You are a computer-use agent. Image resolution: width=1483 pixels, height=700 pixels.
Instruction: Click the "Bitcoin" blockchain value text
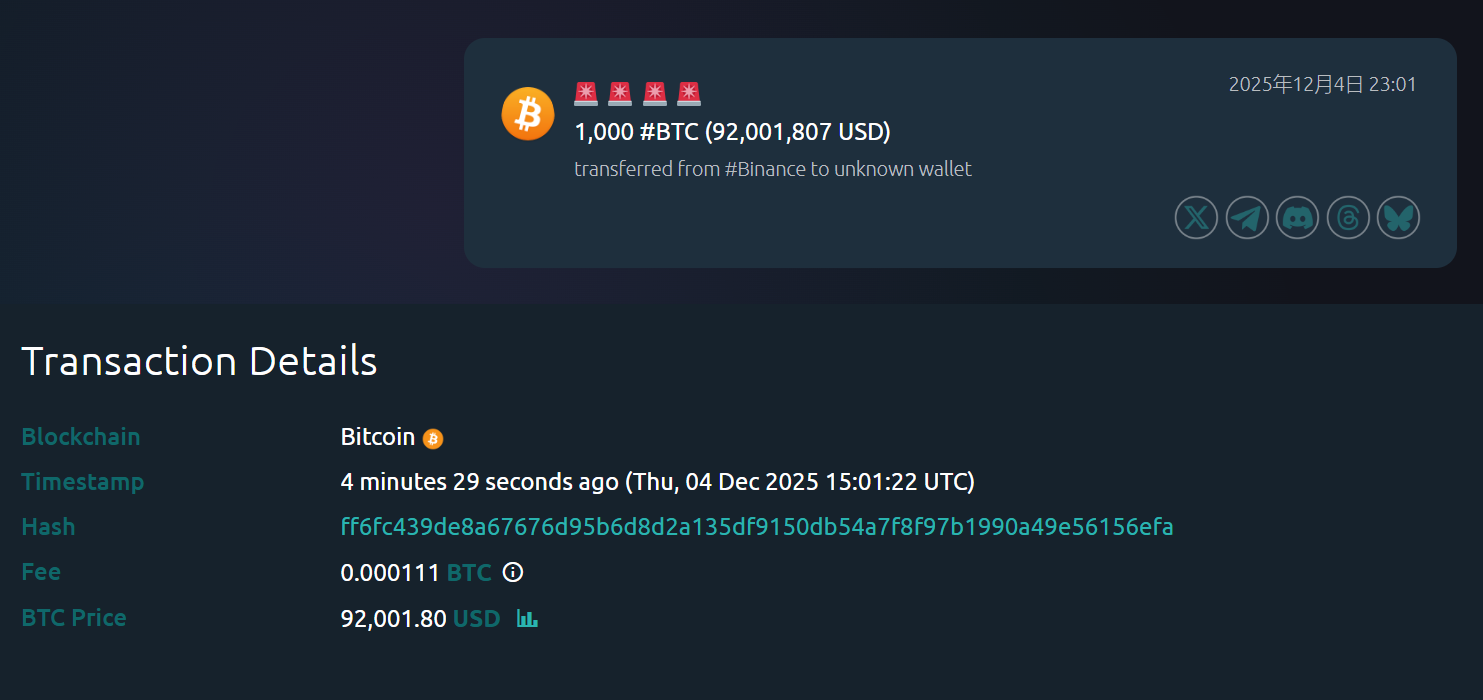(x=377, y=437)
